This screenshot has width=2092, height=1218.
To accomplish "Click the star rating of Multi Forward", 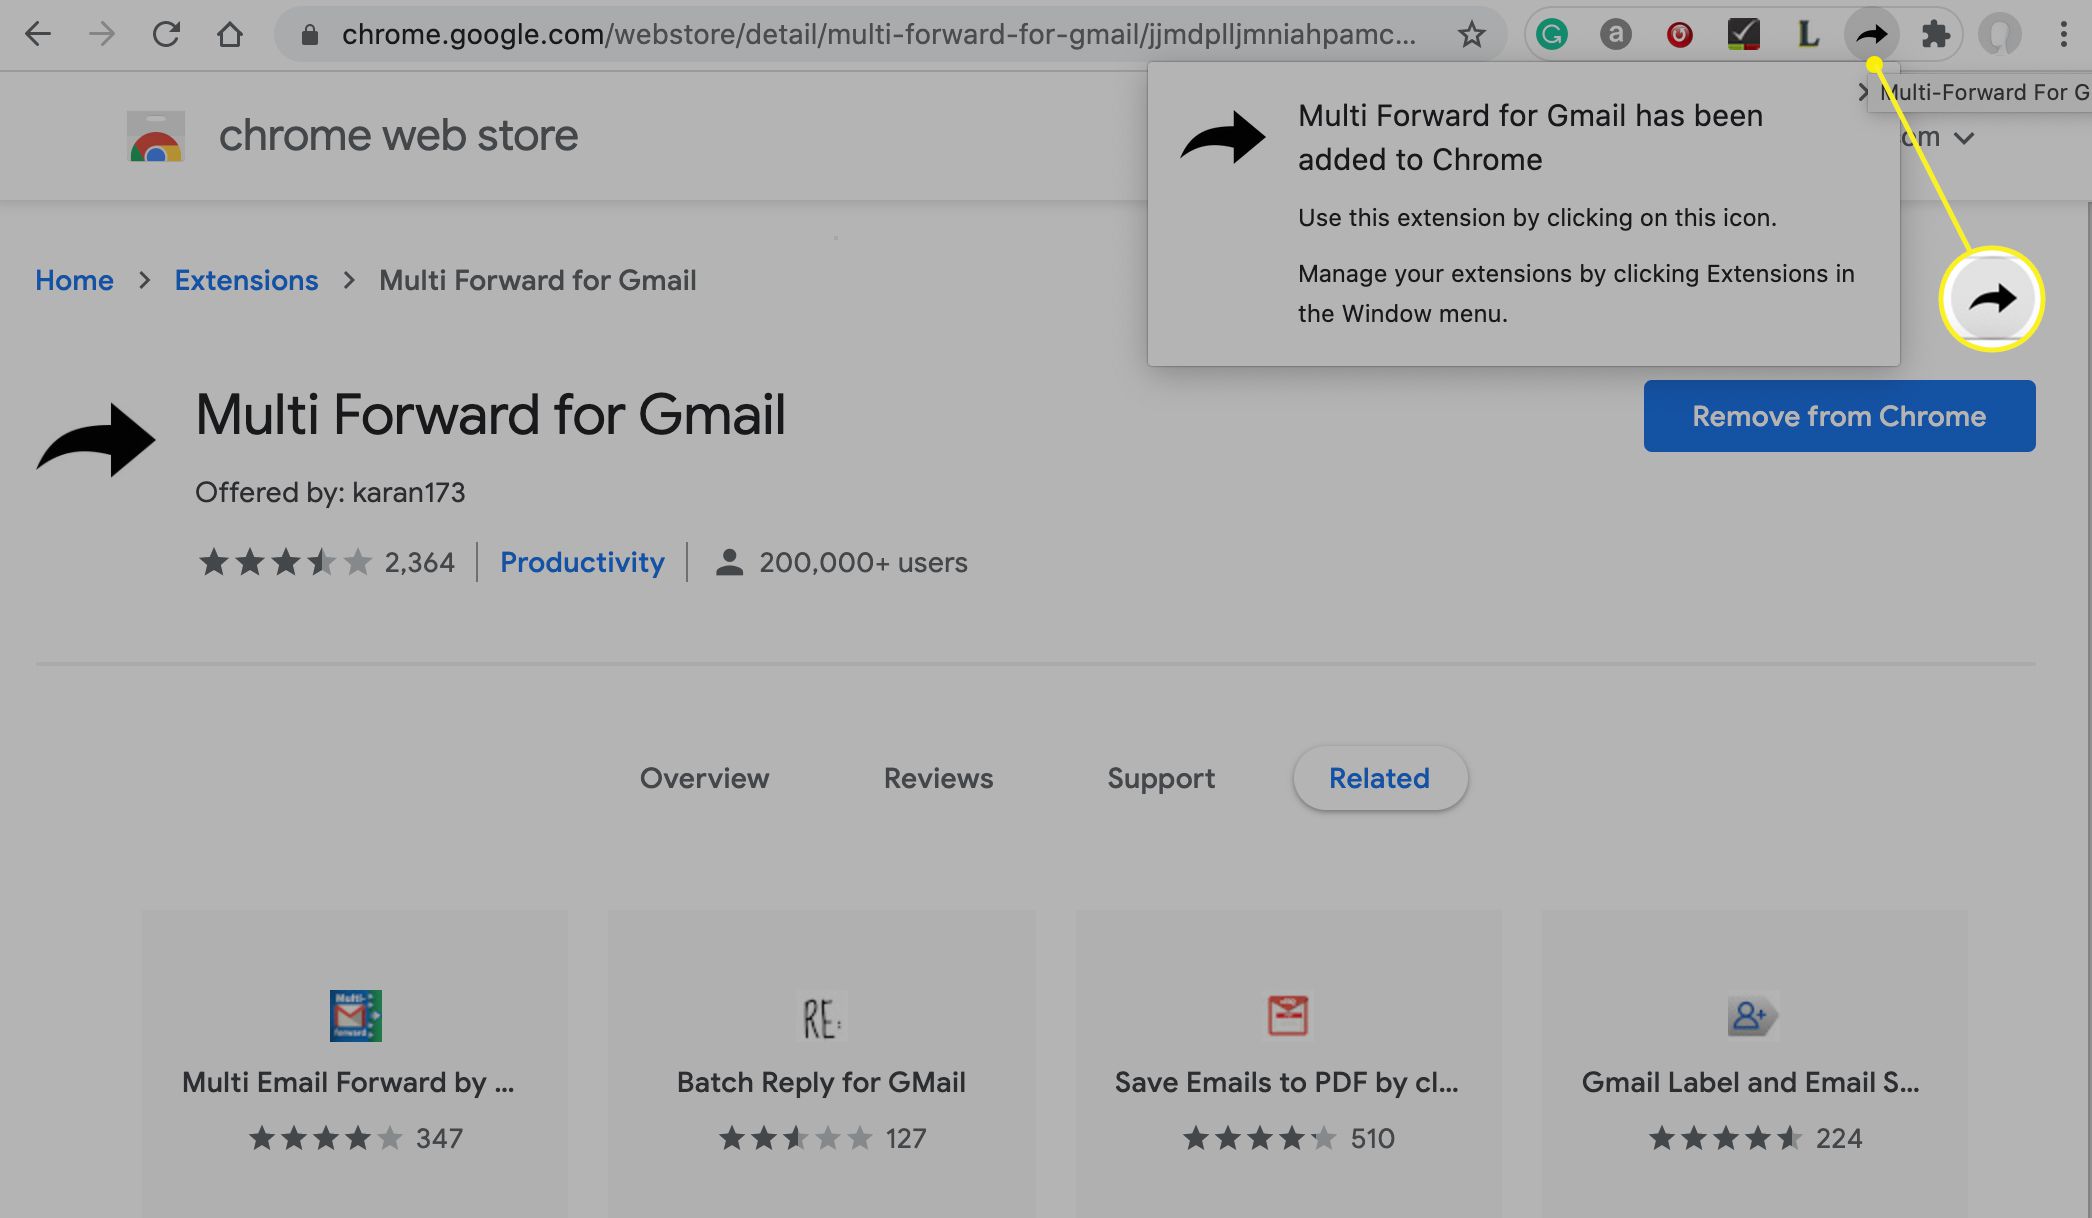I will tap(285, 562).
